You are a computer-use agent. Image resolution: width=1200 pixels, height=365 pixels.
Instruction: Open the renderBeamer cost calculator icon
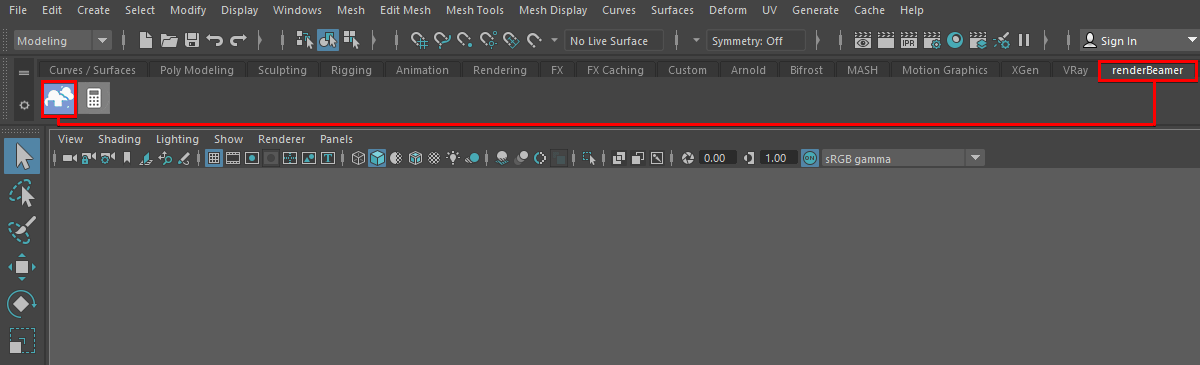95,98
